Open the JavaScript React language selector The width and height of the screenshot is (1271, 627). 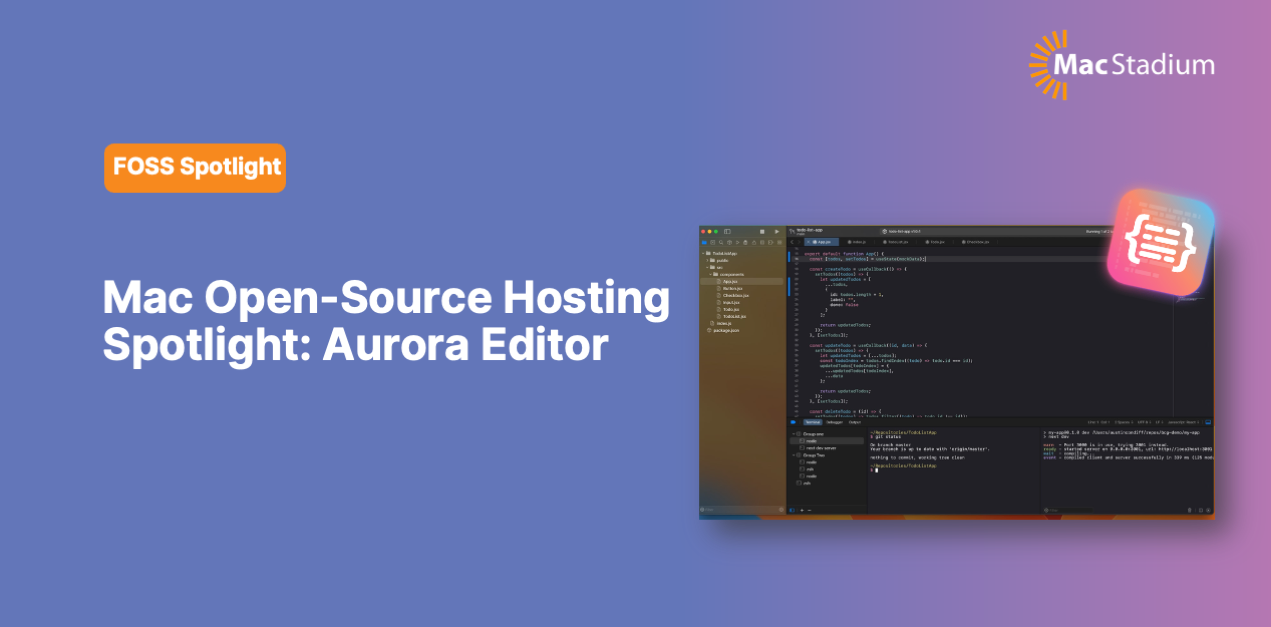point(1184,422)
